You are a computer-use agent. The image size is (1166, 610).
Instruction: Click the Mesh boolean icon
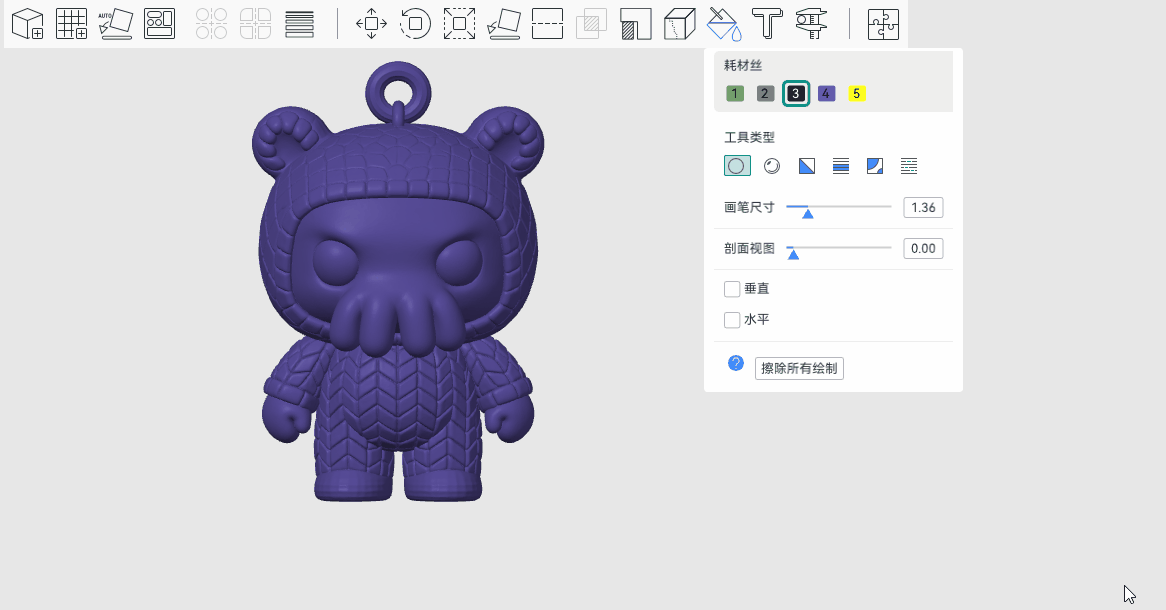tap(591, 24)
